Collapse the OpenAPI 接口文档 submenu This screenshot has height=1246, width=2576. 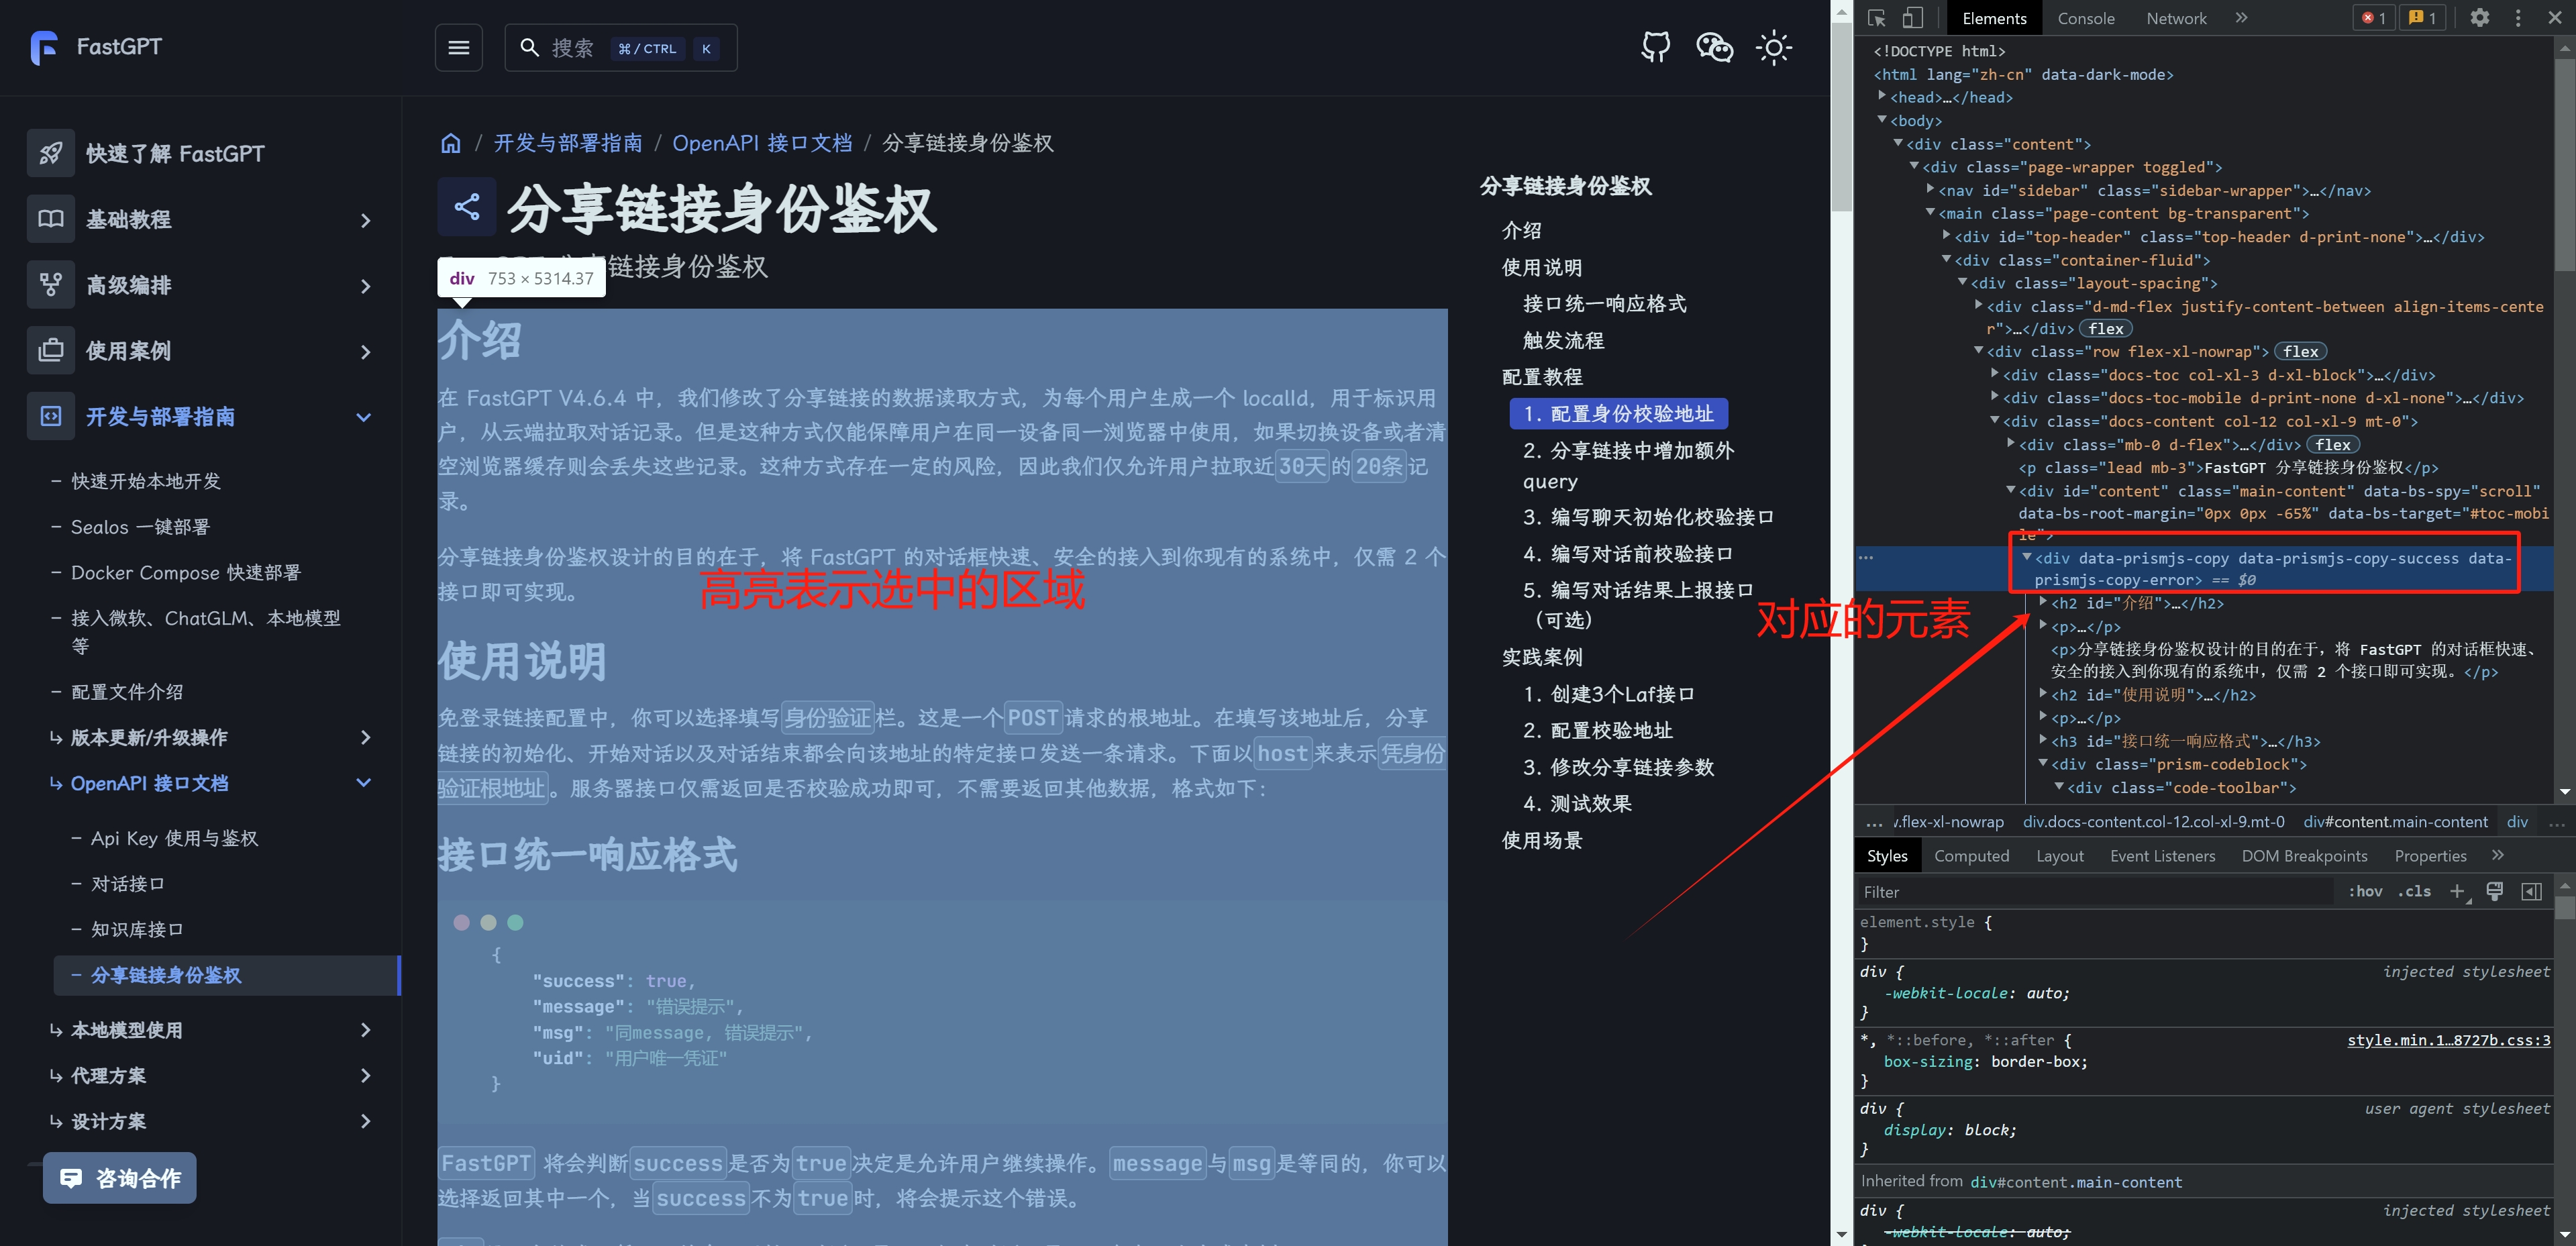[x=364, y=783]
